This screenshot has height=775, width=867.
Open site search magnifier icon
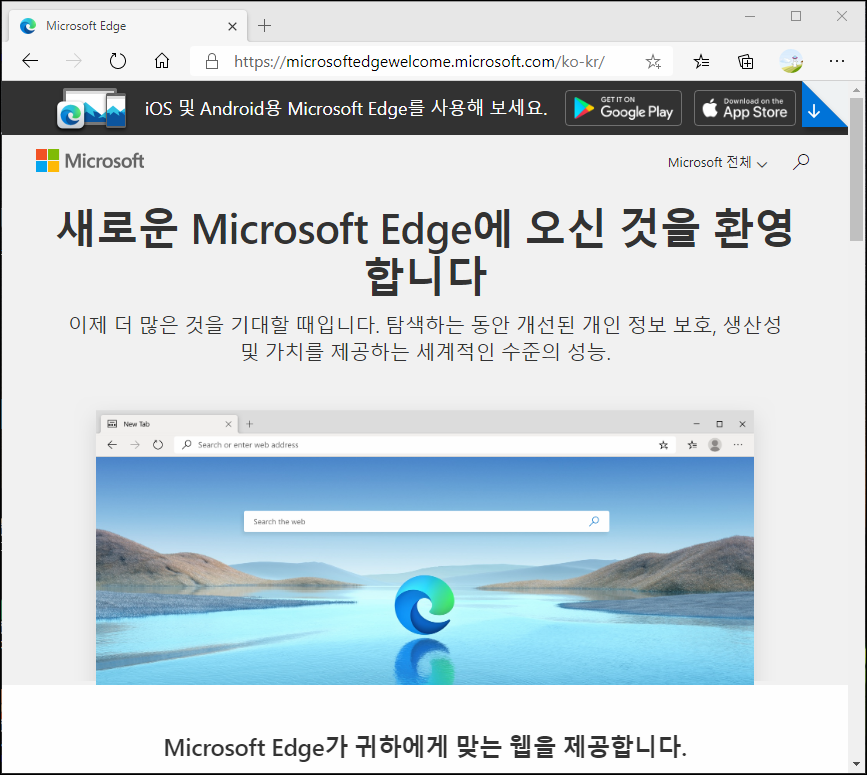(x=801, y=162)
